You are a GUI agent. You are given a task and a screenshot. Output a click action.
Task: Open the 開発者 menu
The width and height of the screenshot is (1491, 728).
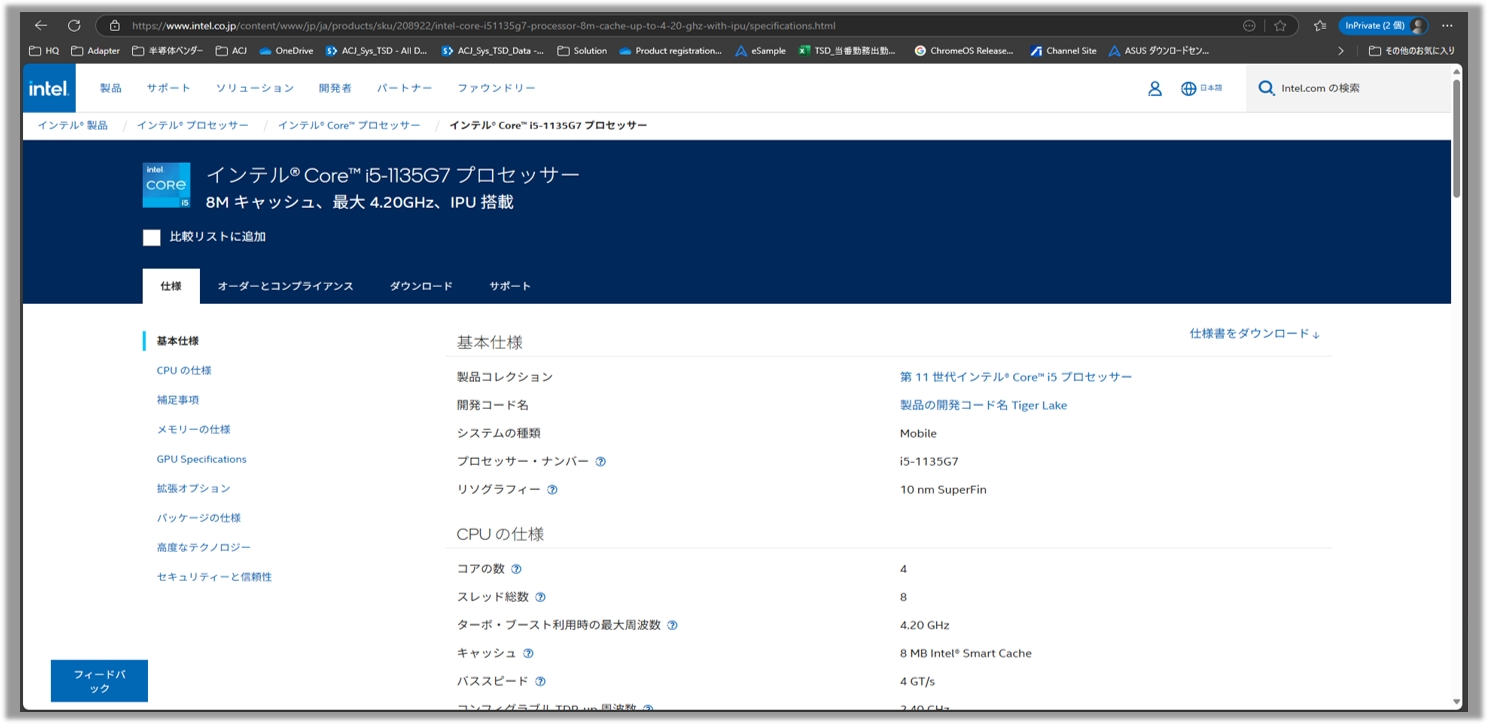pos(335,88)
